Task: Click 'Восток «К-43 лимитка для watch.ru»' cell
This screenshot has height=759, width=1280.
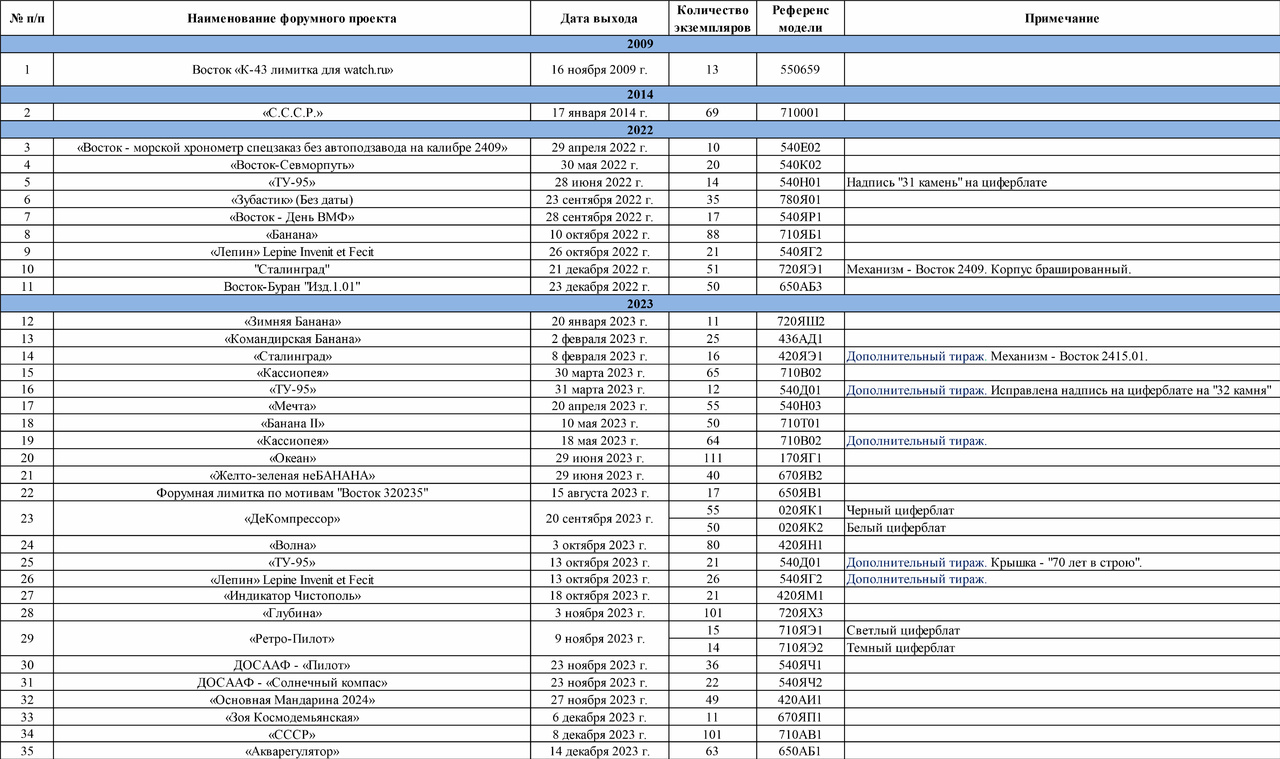Action: click(x=292, y=70)
